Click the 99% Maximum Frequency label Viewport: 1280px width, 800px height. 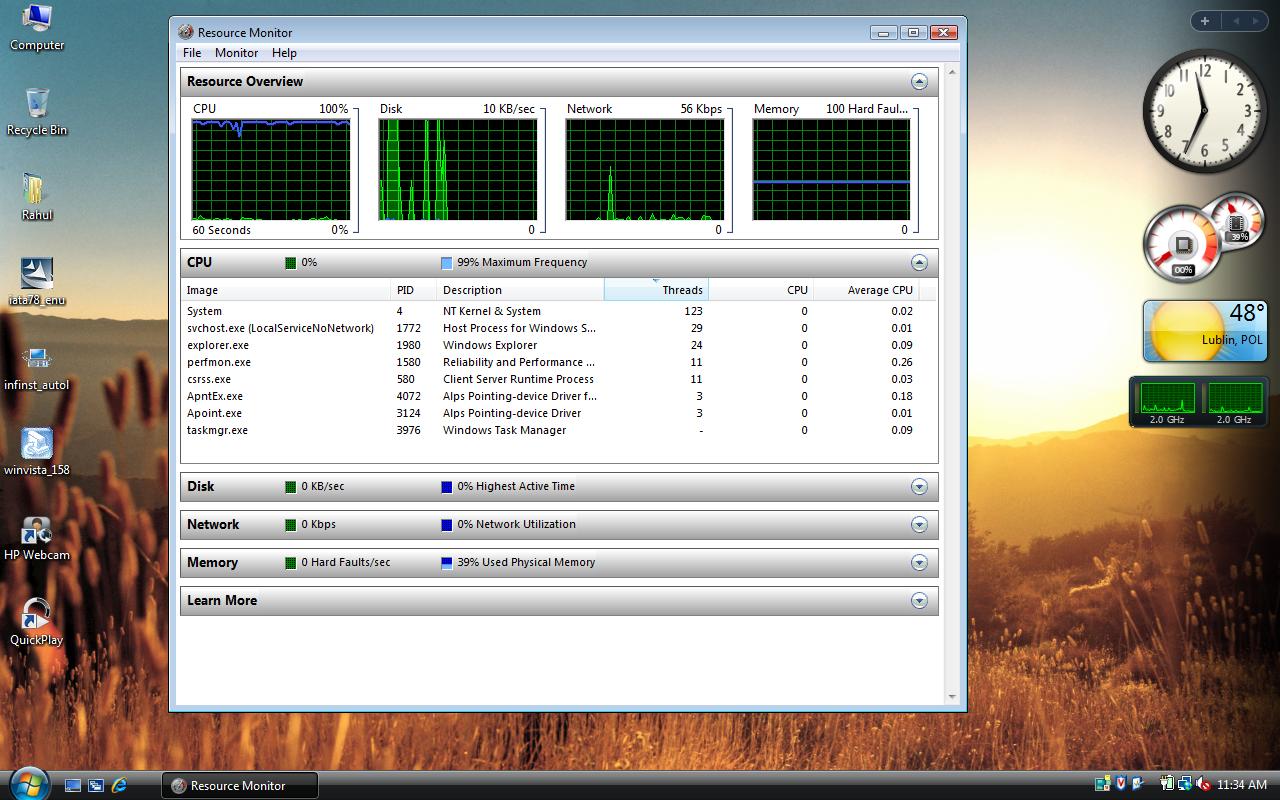[x=522, y=263]
